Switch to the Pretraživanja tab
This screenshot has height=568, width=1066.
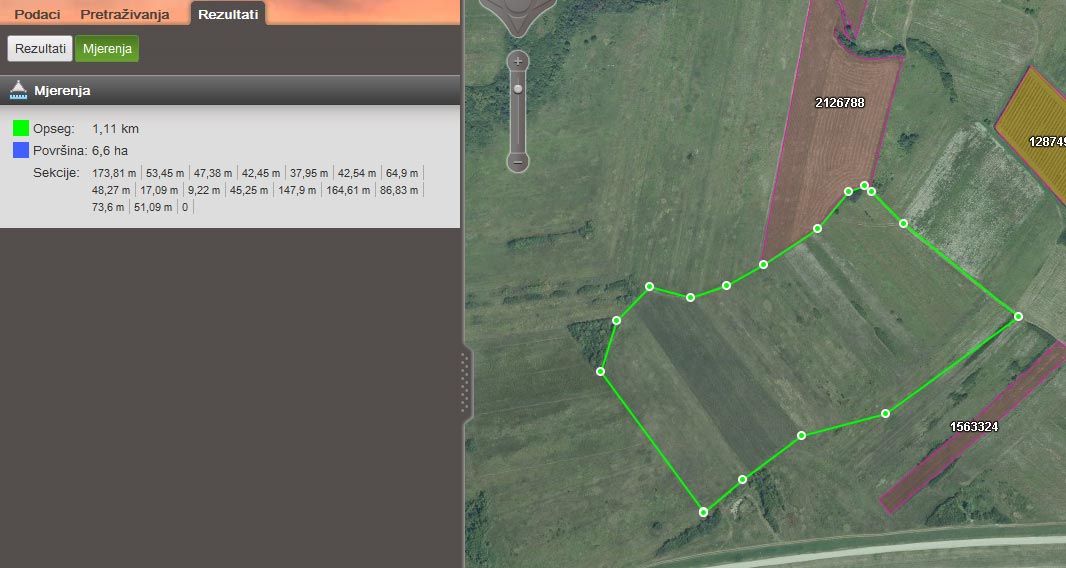(125, 14)
